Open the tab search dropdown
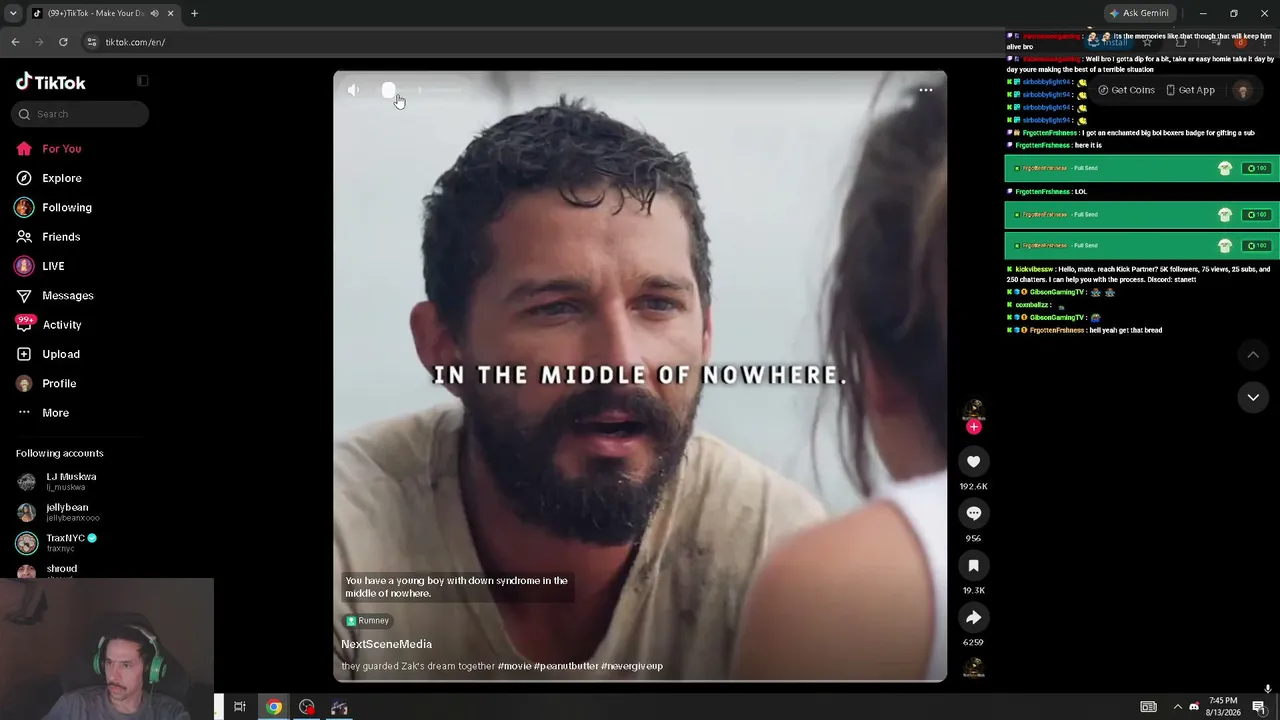This screenshot has width=1280, height=720. point(13,13)
